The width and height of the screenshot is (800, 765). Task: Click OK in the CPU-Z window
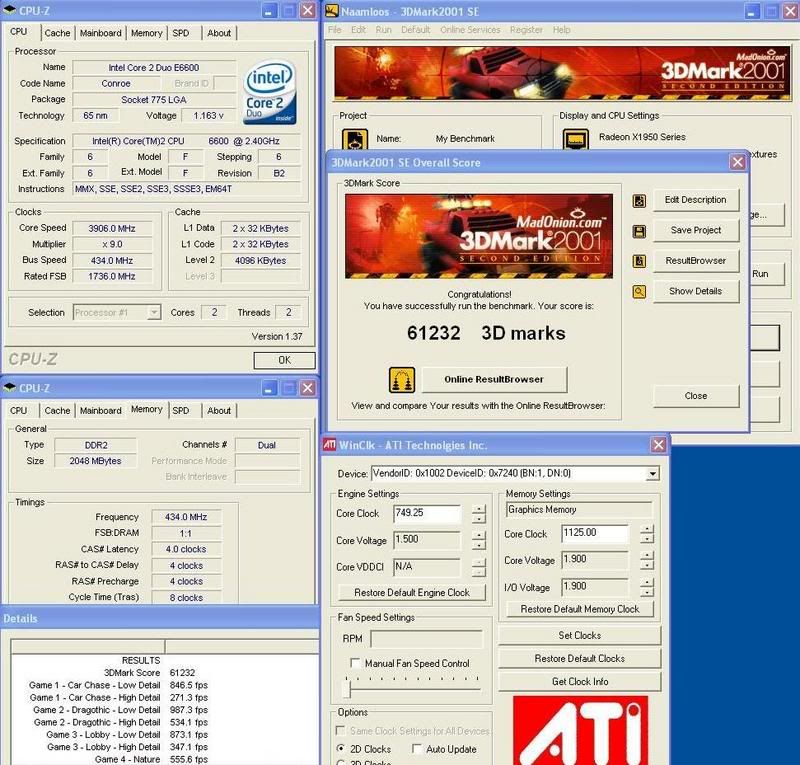coord(284,360)
